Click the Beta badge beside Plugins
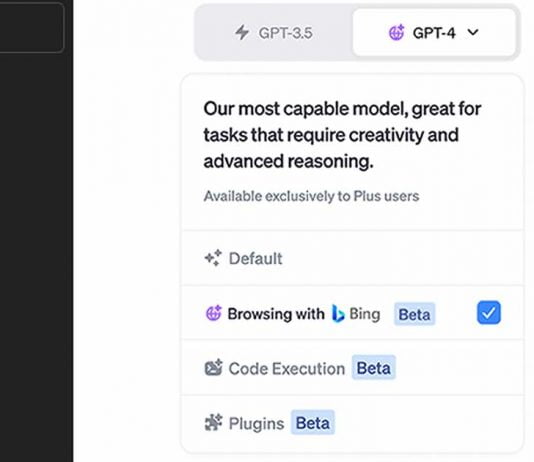The image size is (534, 462). tap(313, 423)
